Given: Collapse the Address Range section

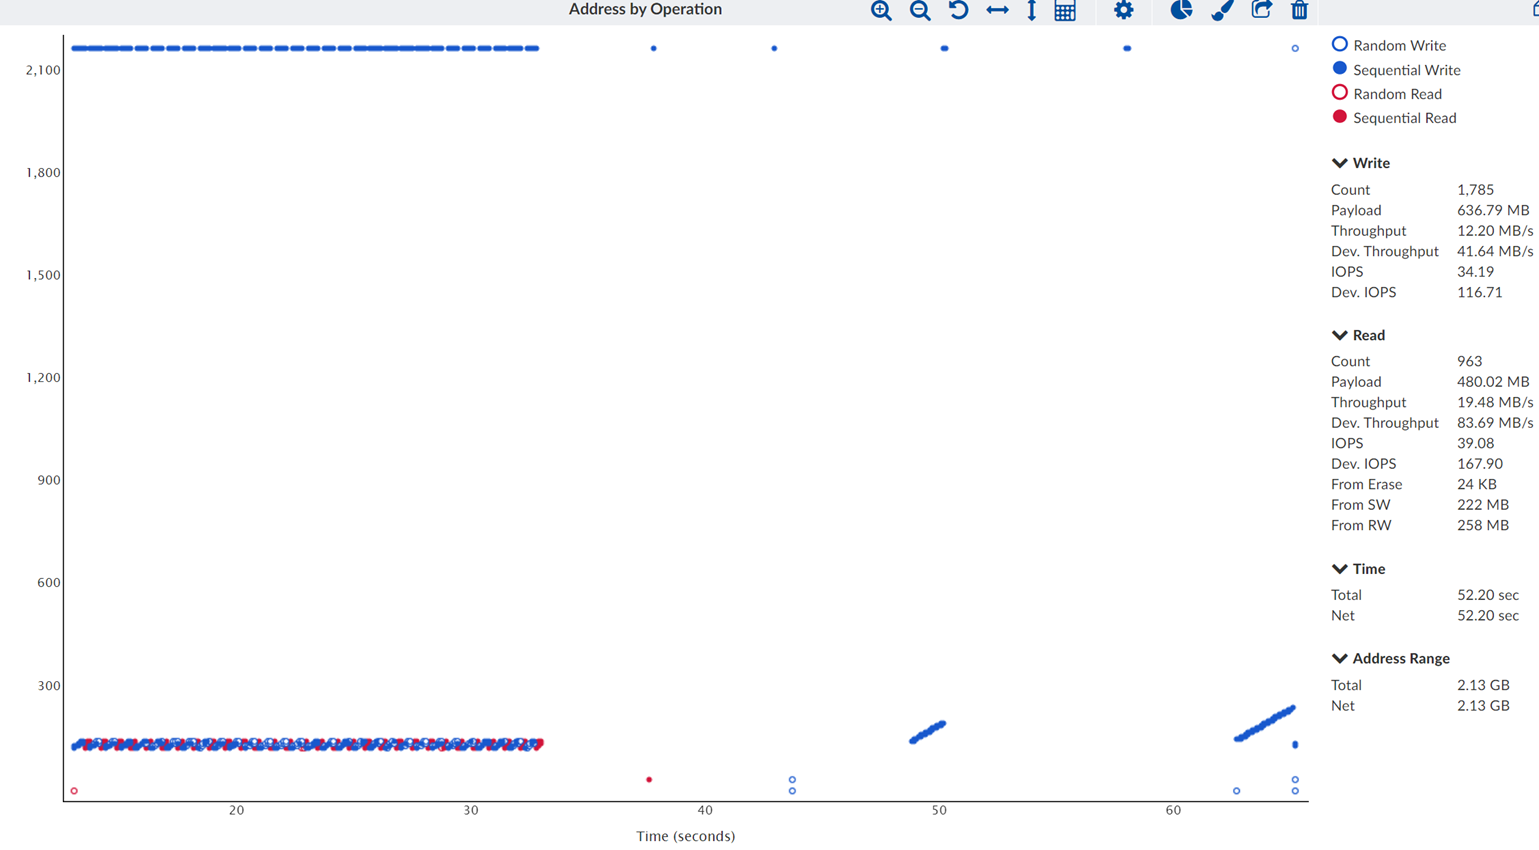Looking at the screenshot, I should pyautogui.click(x=1340, y=658).
